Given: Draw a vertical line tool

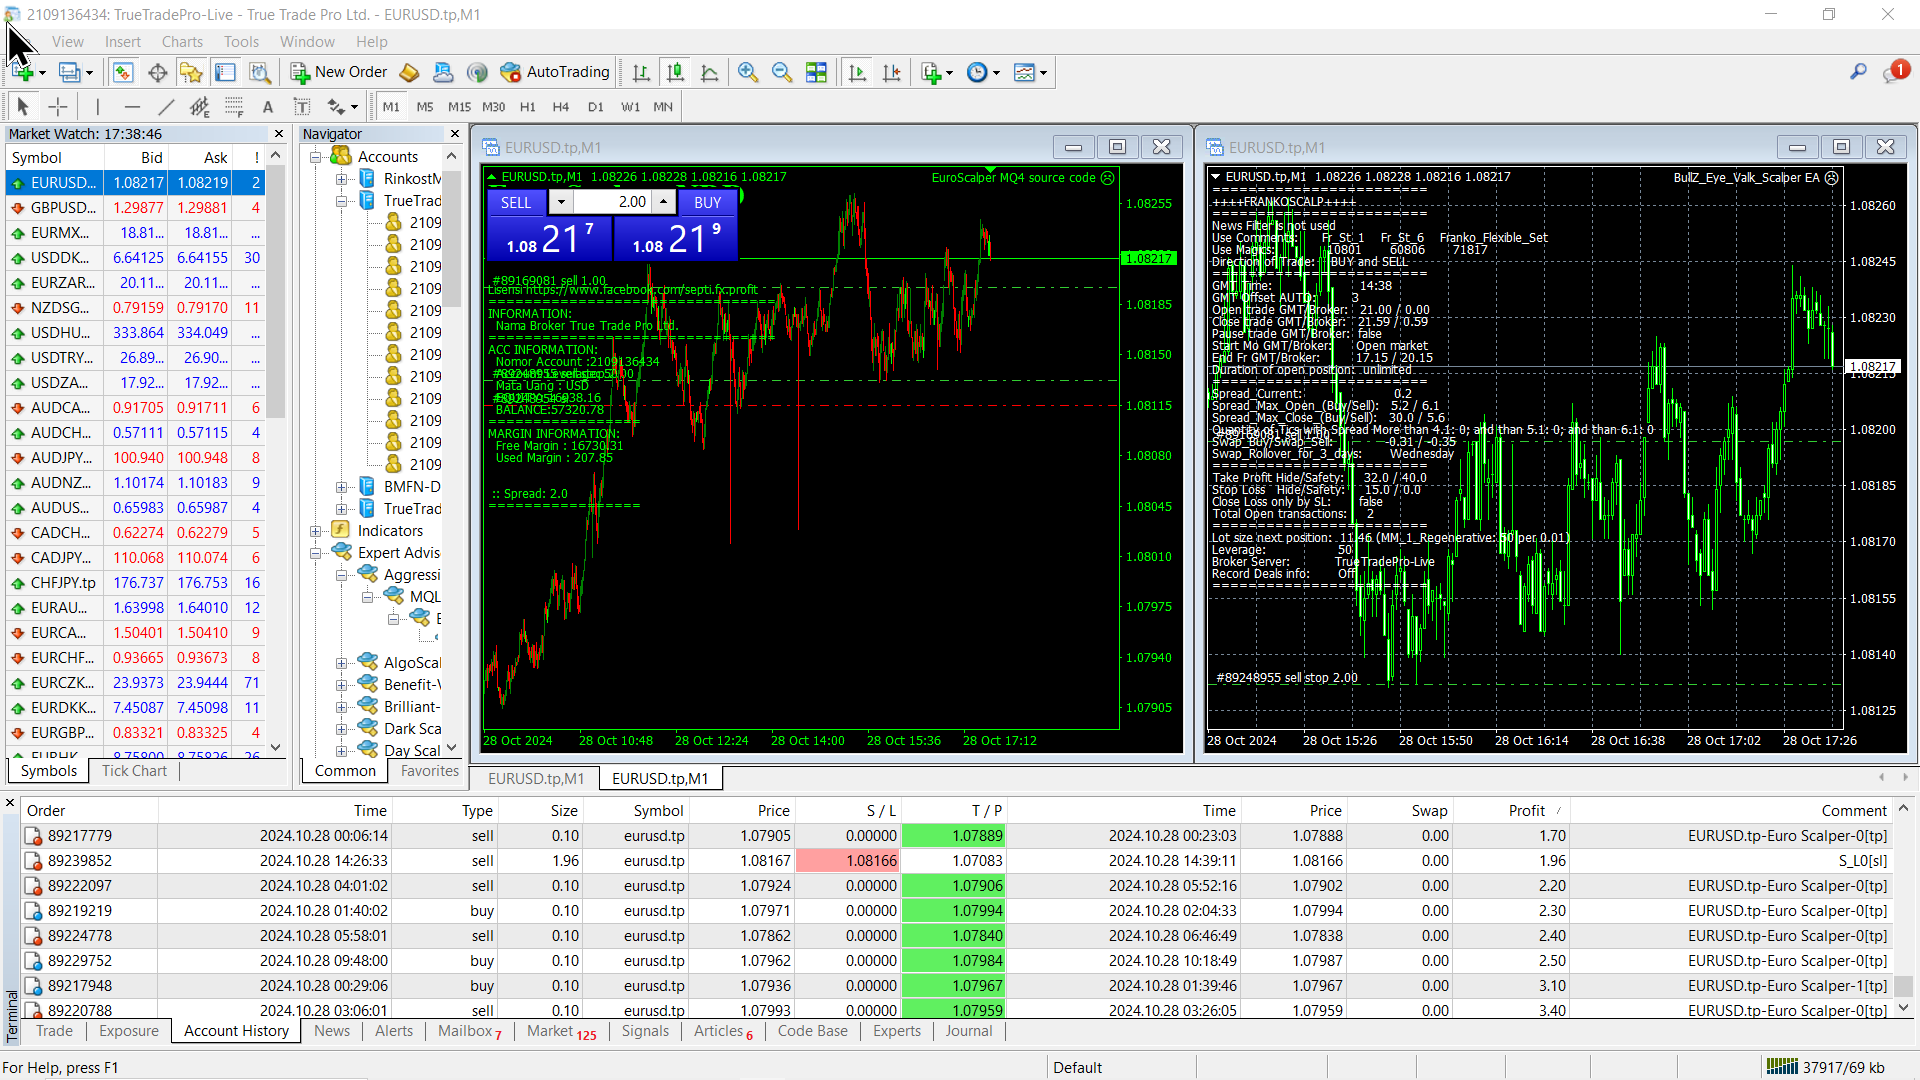Looking at the screenshot, I should tap(97, 106).
